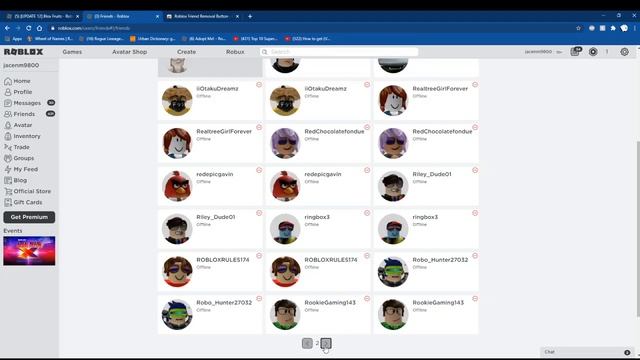The image size is (640, 360).
Task: Click the page vertical scrollbar
Action: [638, 229]
